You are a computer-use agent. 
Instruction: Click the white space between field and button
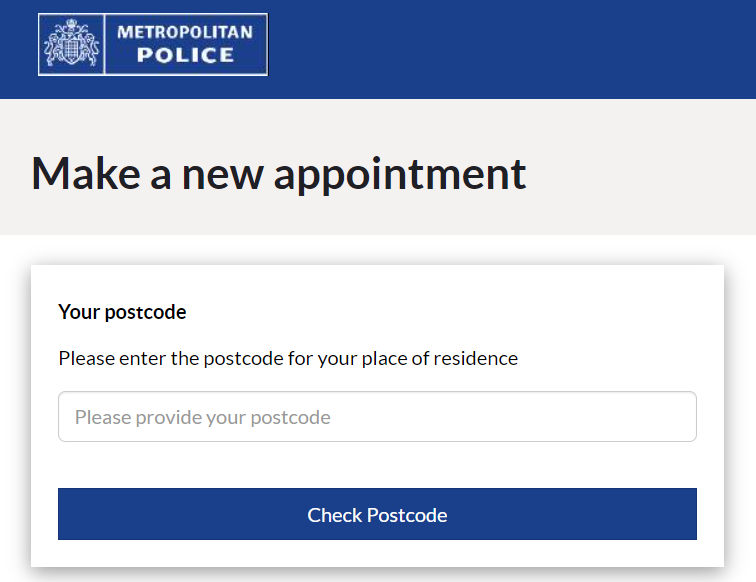(x=377, y=465)
